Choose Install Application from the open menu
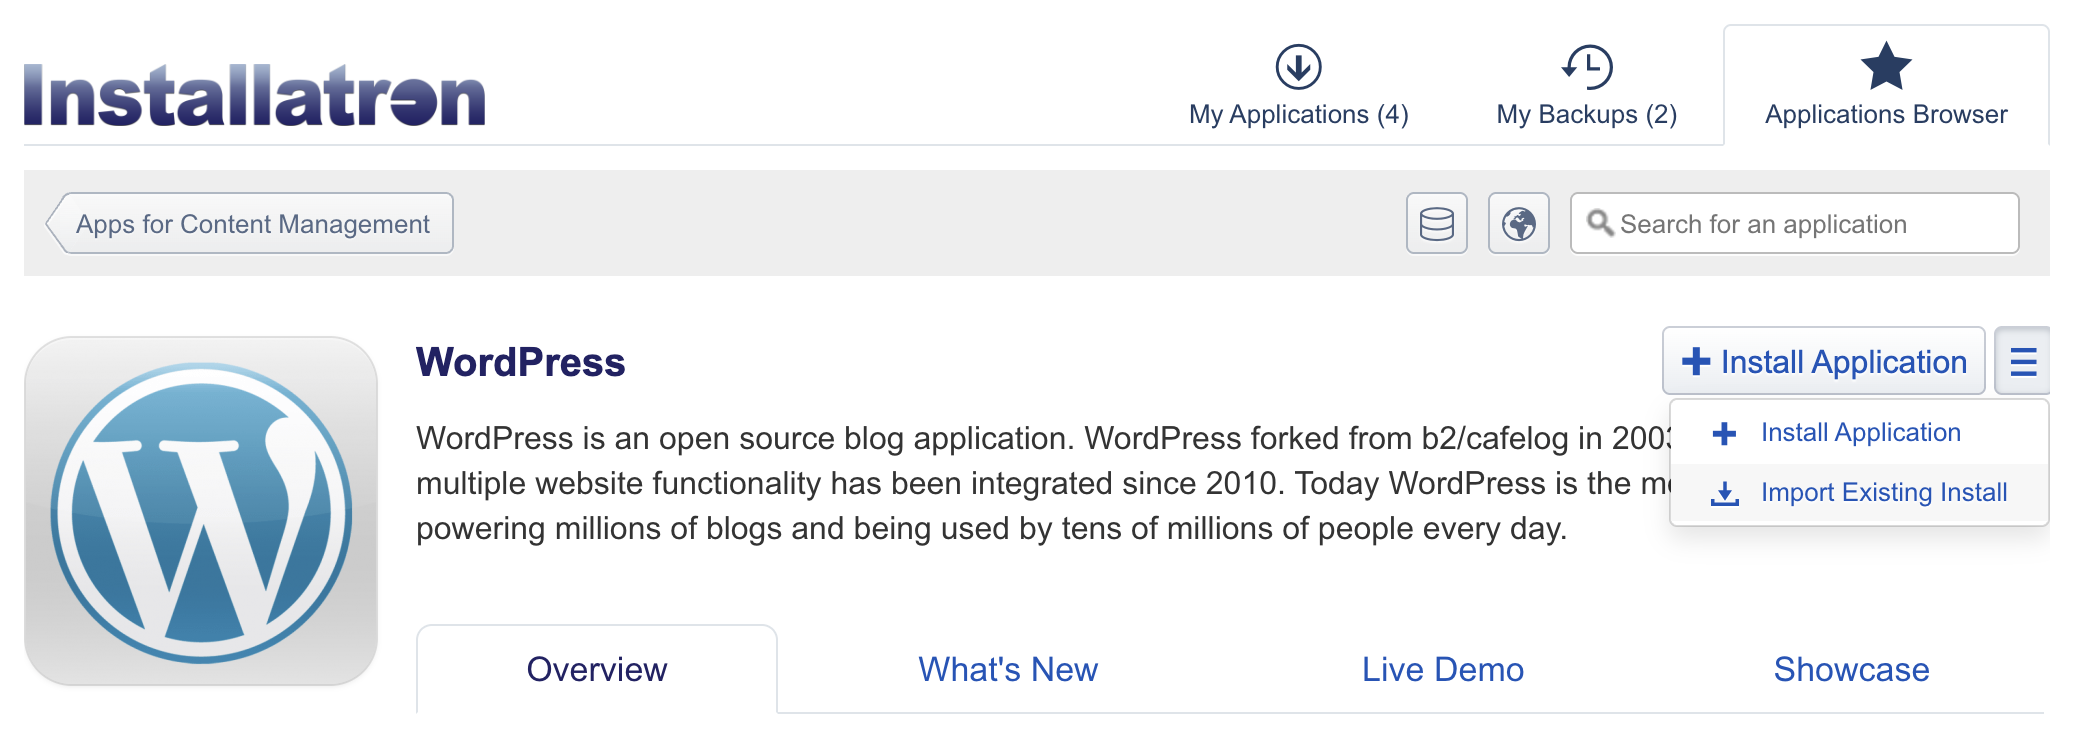 tap(1860, 431)
